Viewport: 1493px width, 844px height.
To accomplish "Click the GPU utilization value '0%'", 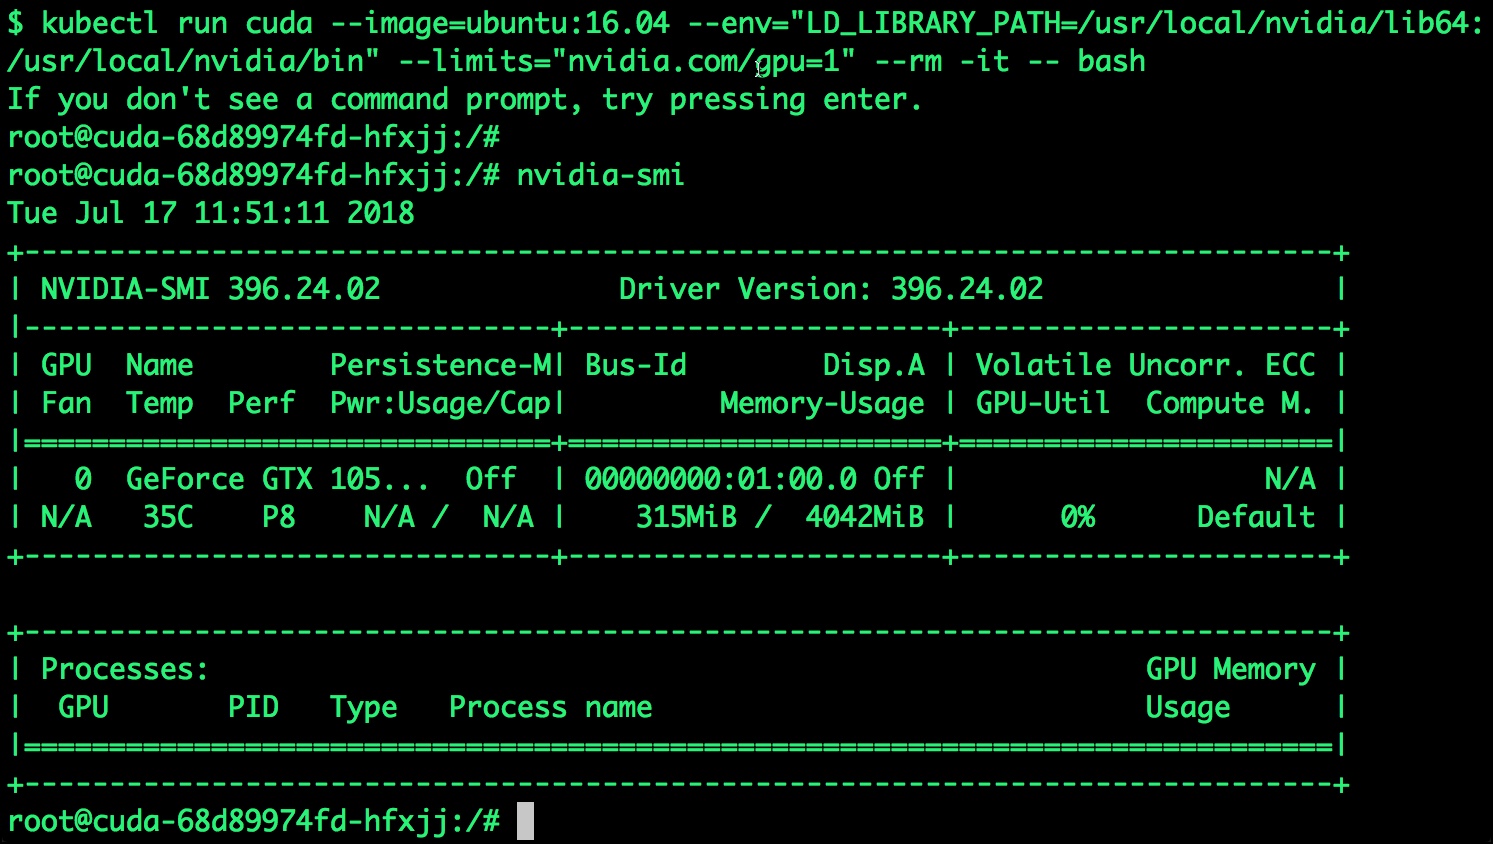I will [1078, 517].
